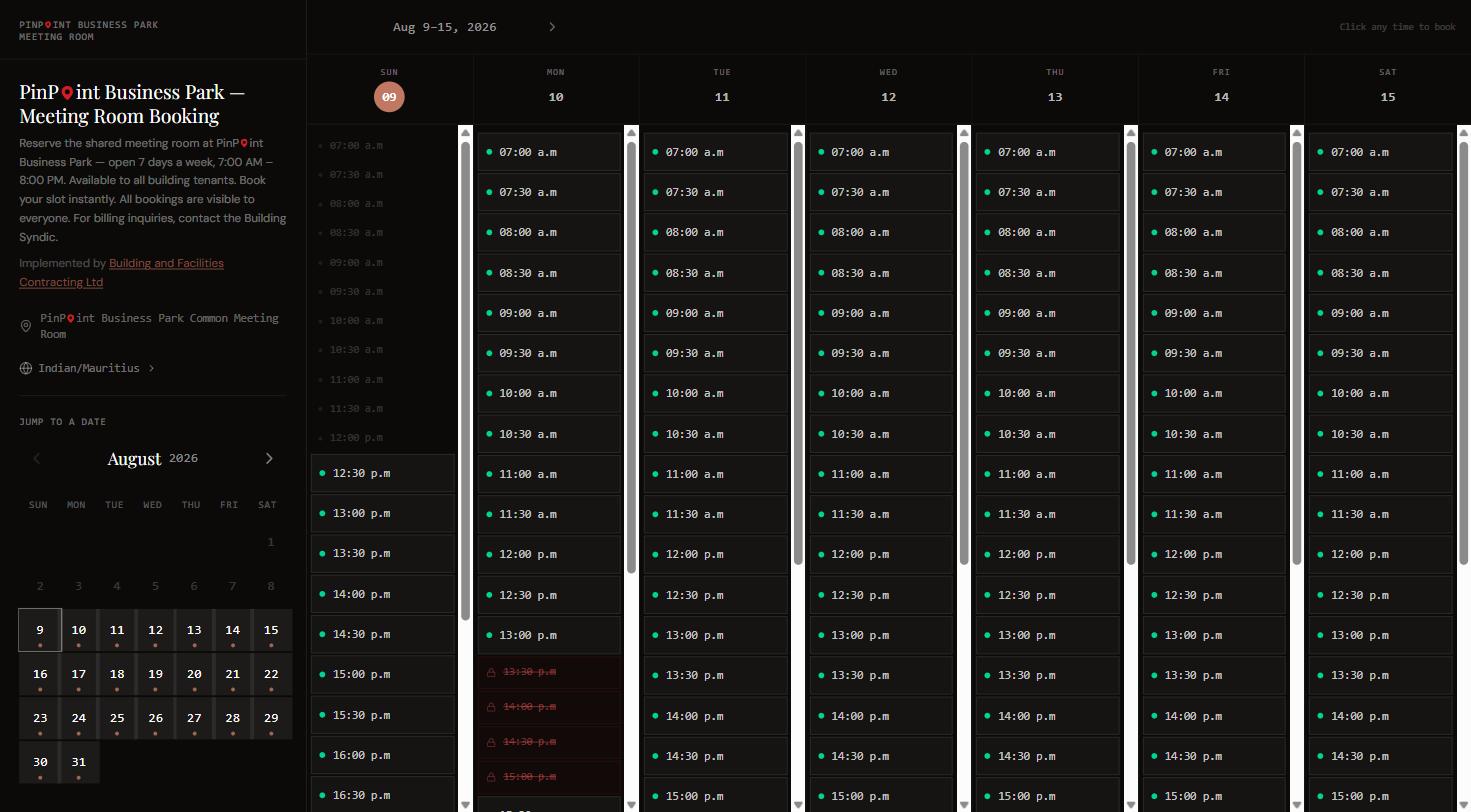Click the next month arrow beside August 2026
This screenshot has width=1471, height=812.
[269, 459]
